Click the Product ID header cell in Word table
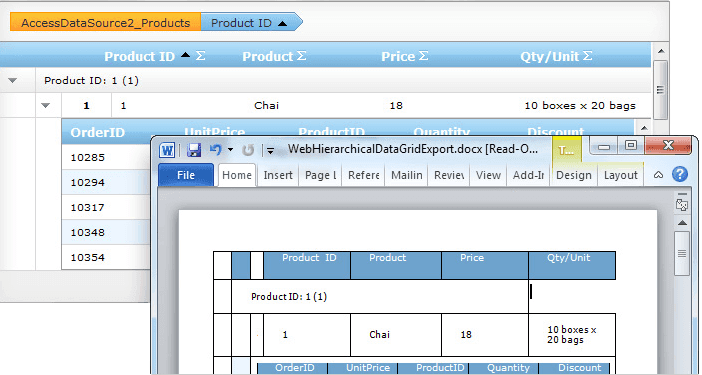Image resolution: width=702 pixels, height=375 pixels. (307, 265)
